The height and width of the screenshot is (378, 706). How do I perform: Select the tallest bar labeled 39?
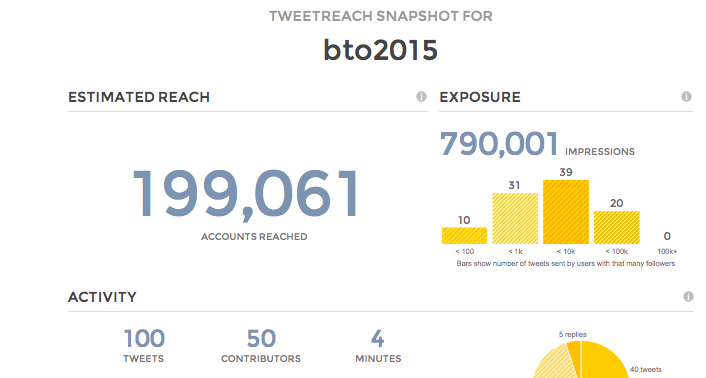coord(566,212)
